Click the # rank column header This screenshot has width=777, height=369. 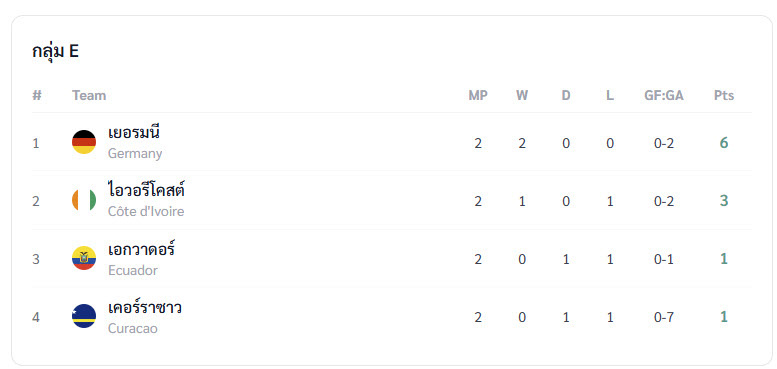[37, 95]
